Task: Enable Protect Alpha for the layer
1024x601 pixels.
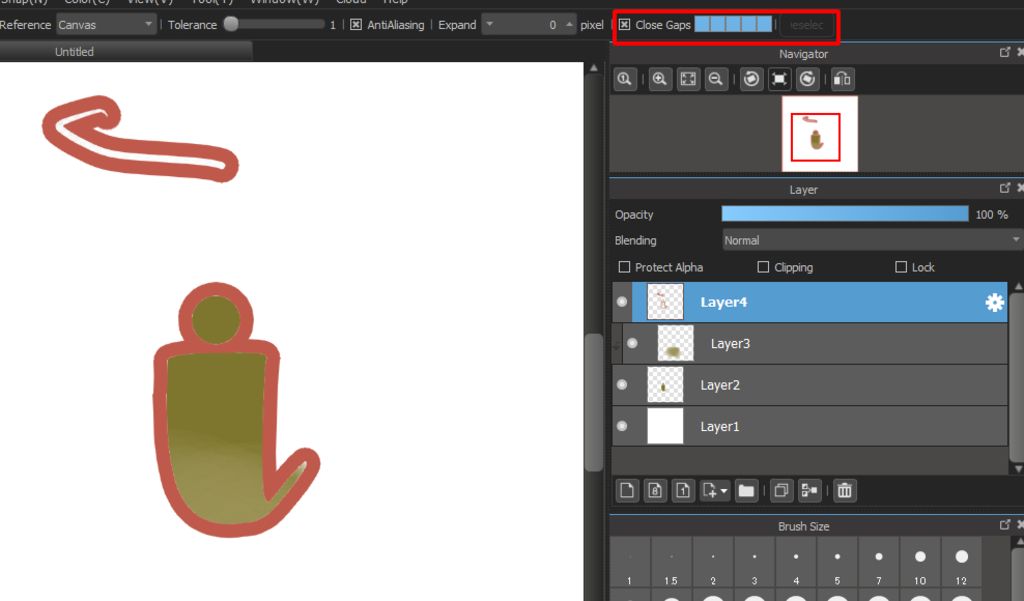Action: pos(624,267)
